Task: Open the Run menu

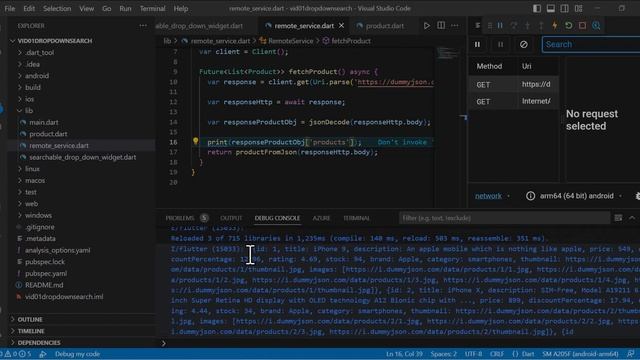Action: click(x=125, y=8)
